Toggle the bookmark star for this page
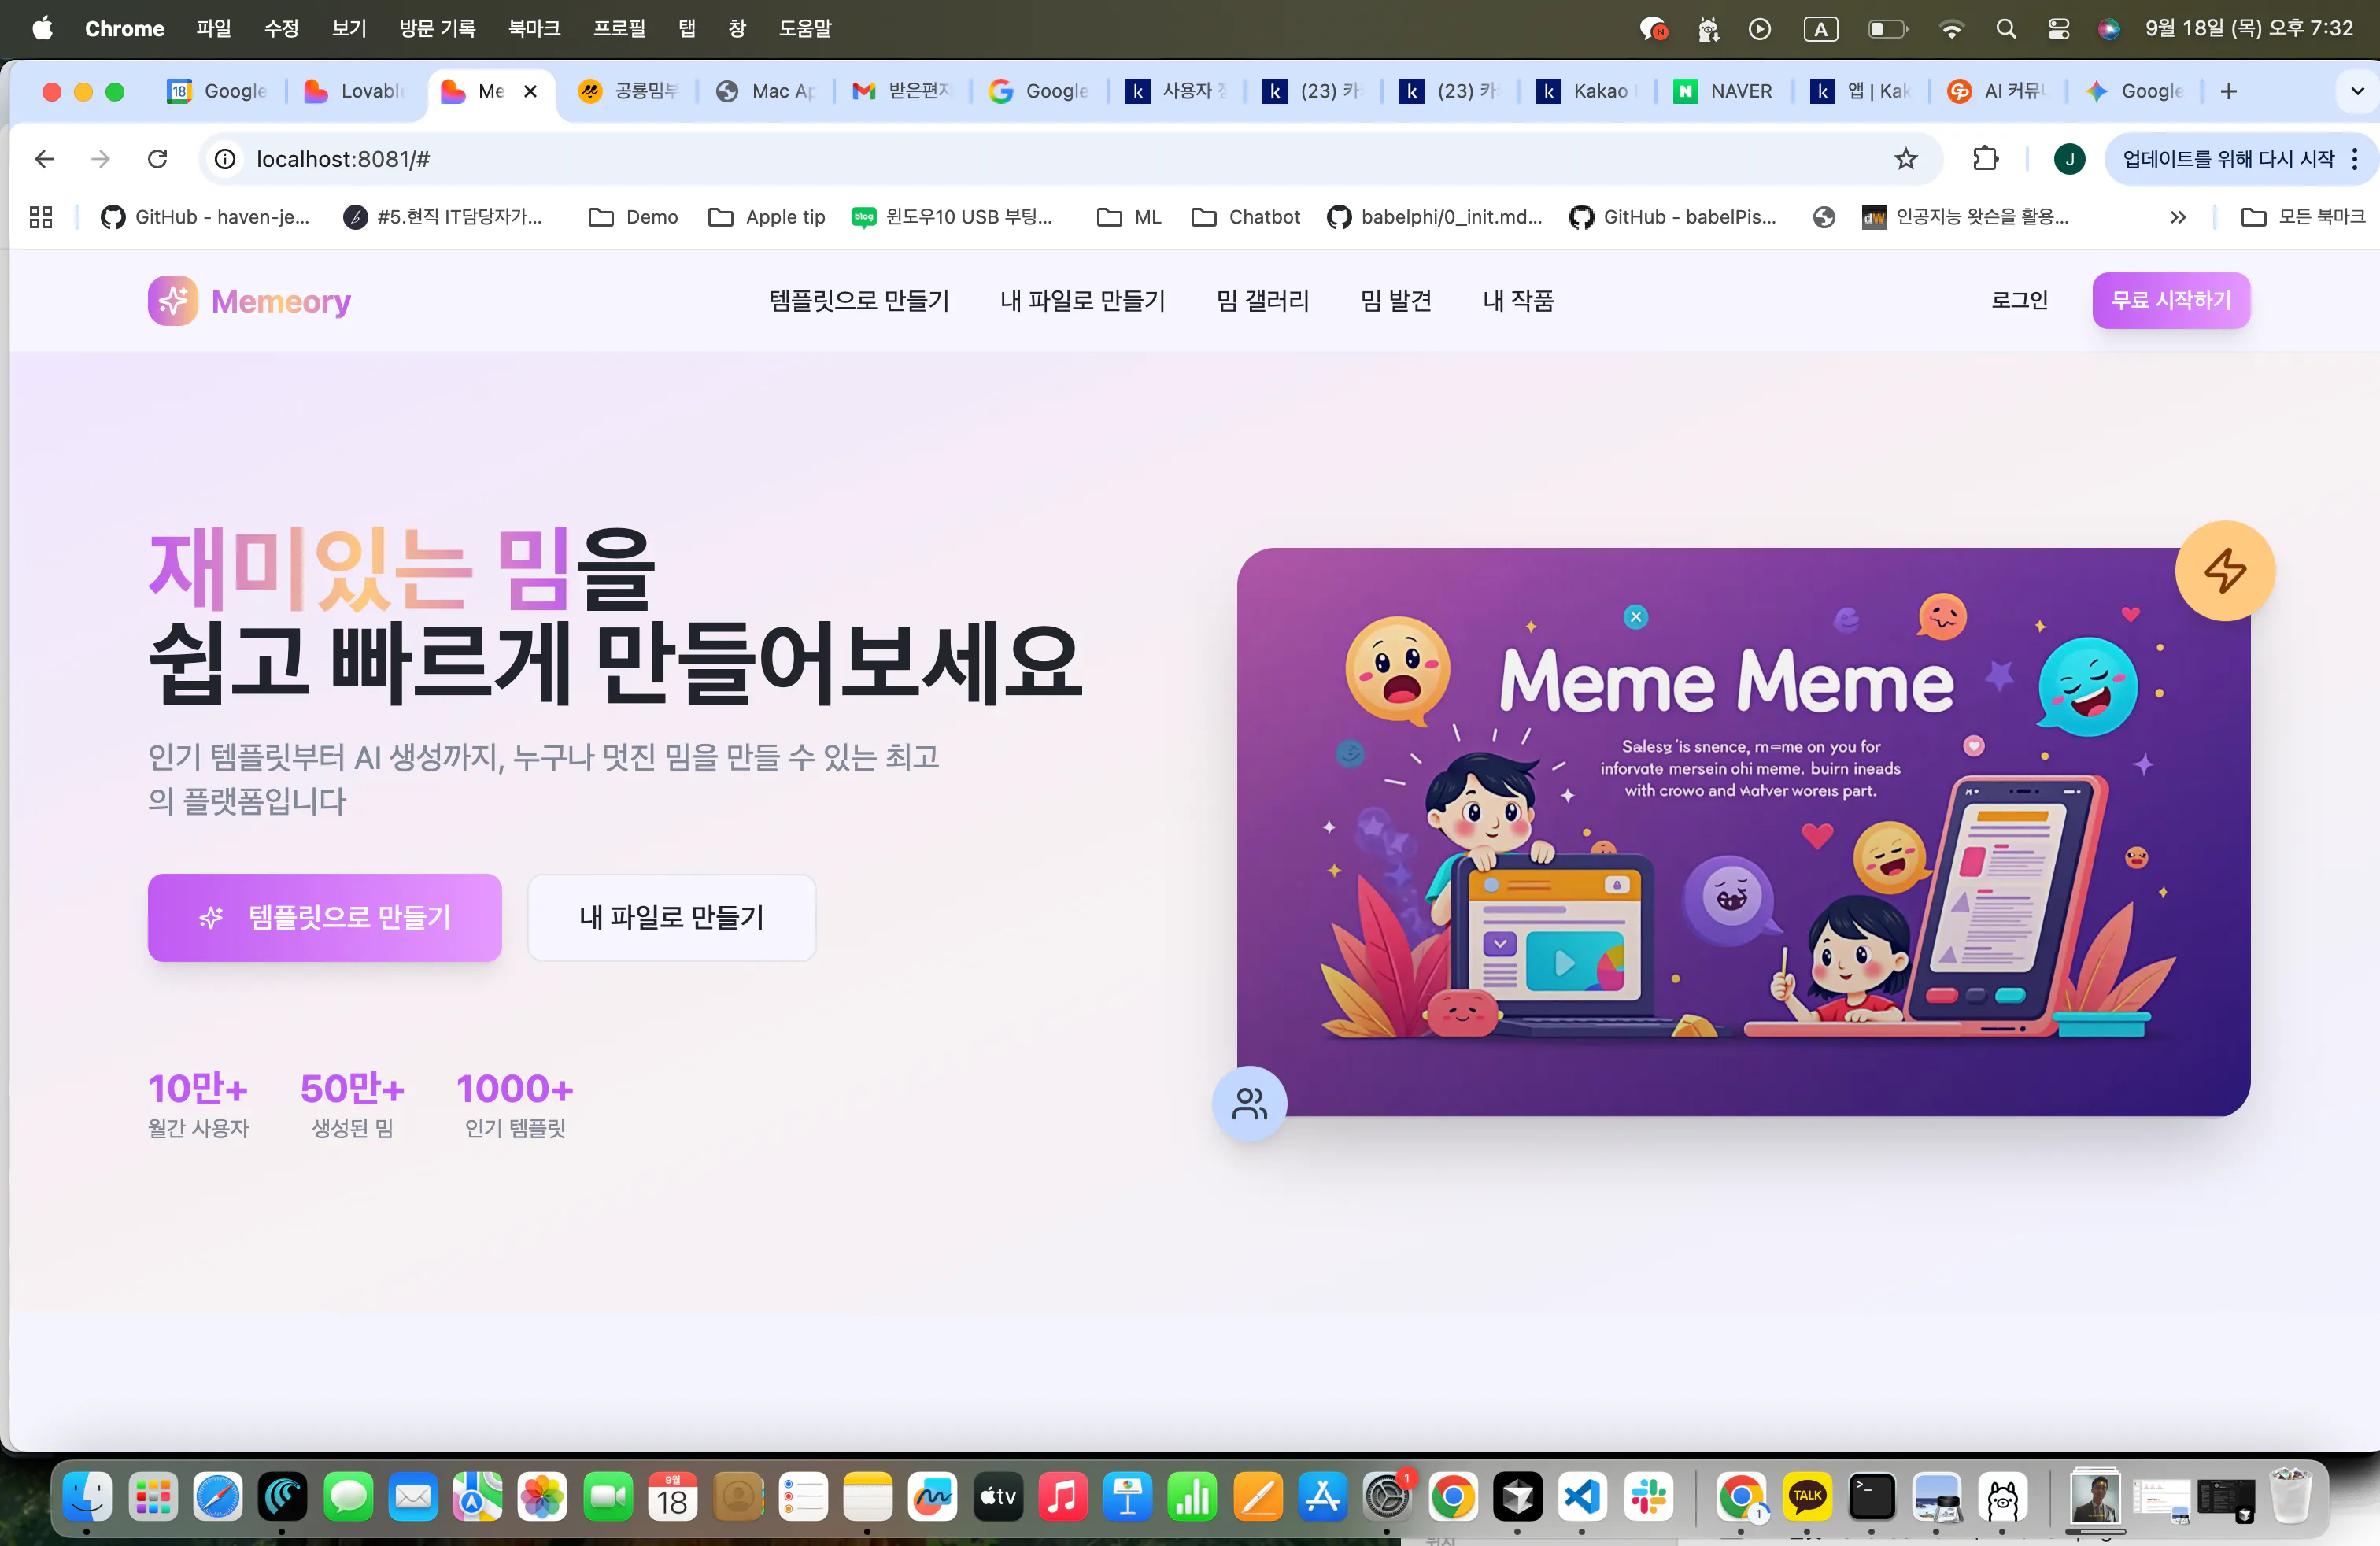 (x=1905, y=159)
